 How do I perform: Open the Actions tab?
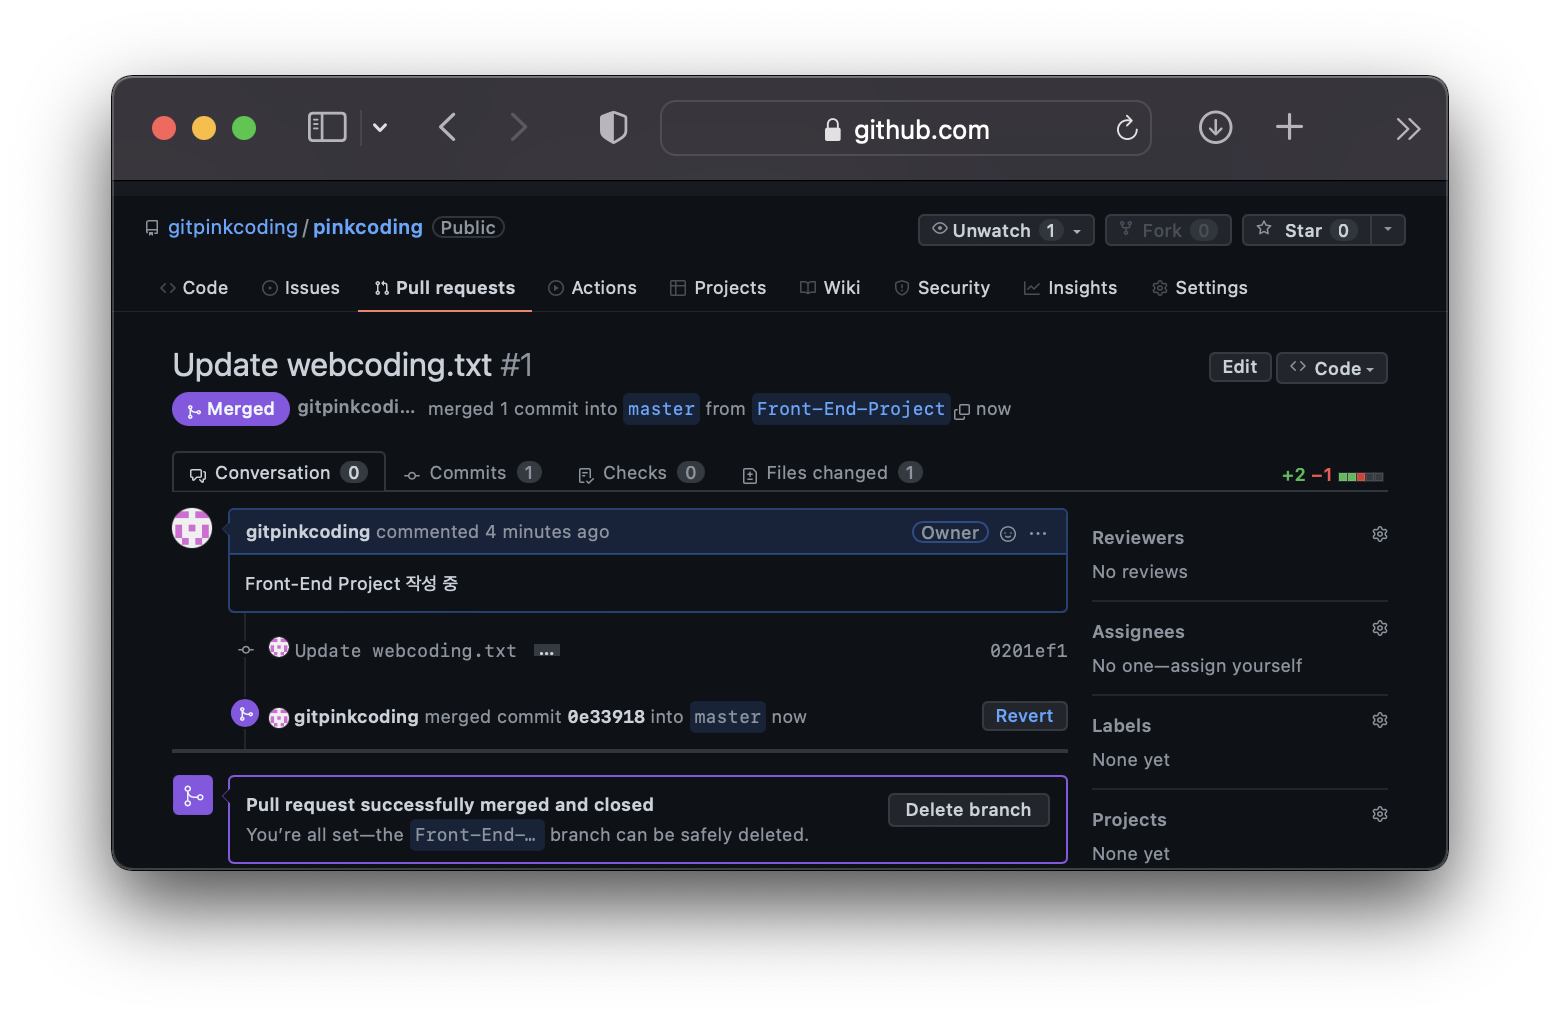coord(592,288)
